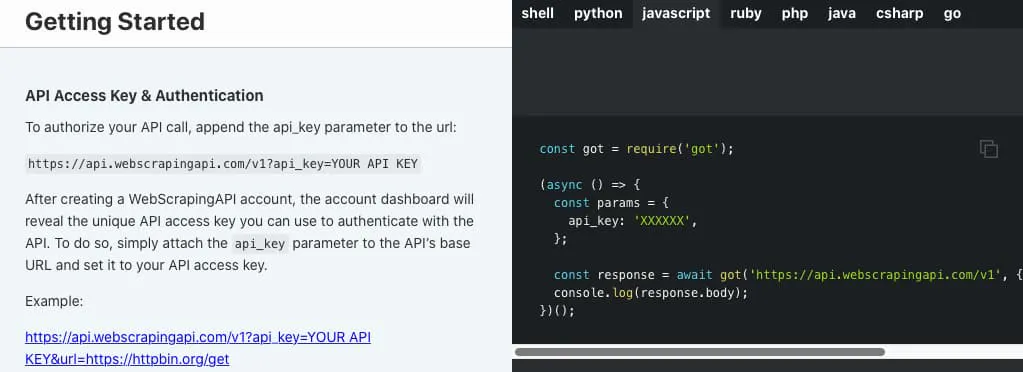Click the "api_key: 'XXXXXX'," code line
Image resolution: width=1023 pixels, height=372 pixels.
coord(633,221)
